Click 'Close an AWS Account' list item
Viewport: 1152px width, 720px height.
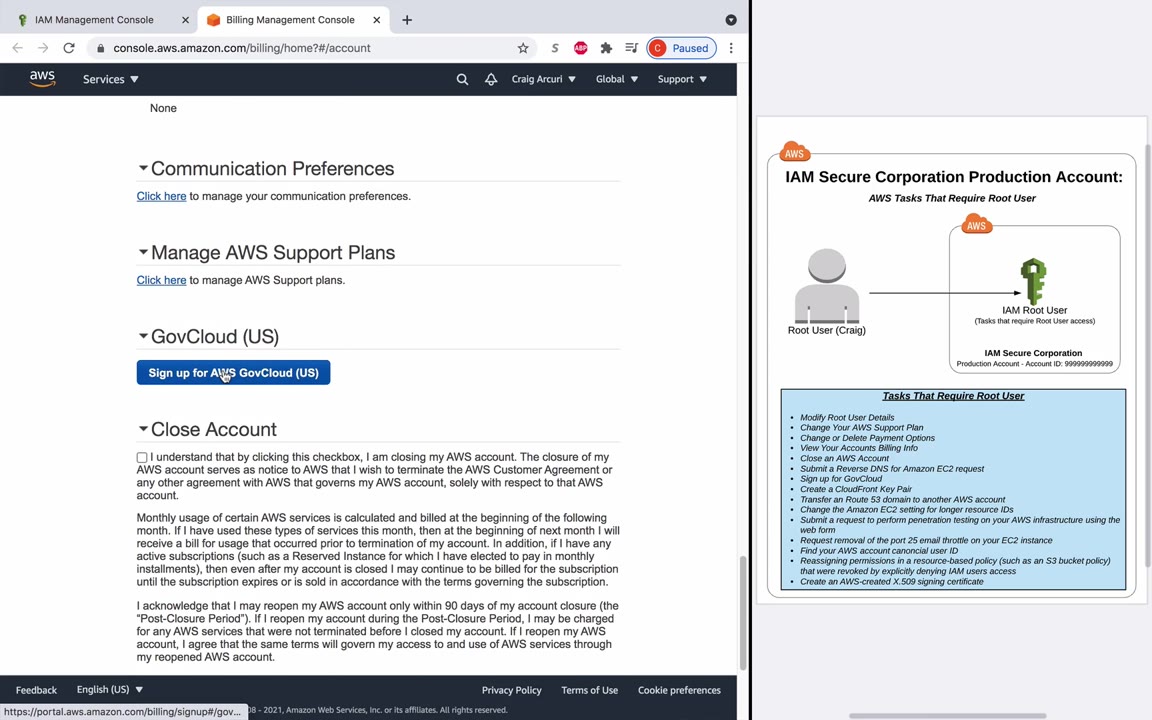pyautogui.click(x=844, y=458)
